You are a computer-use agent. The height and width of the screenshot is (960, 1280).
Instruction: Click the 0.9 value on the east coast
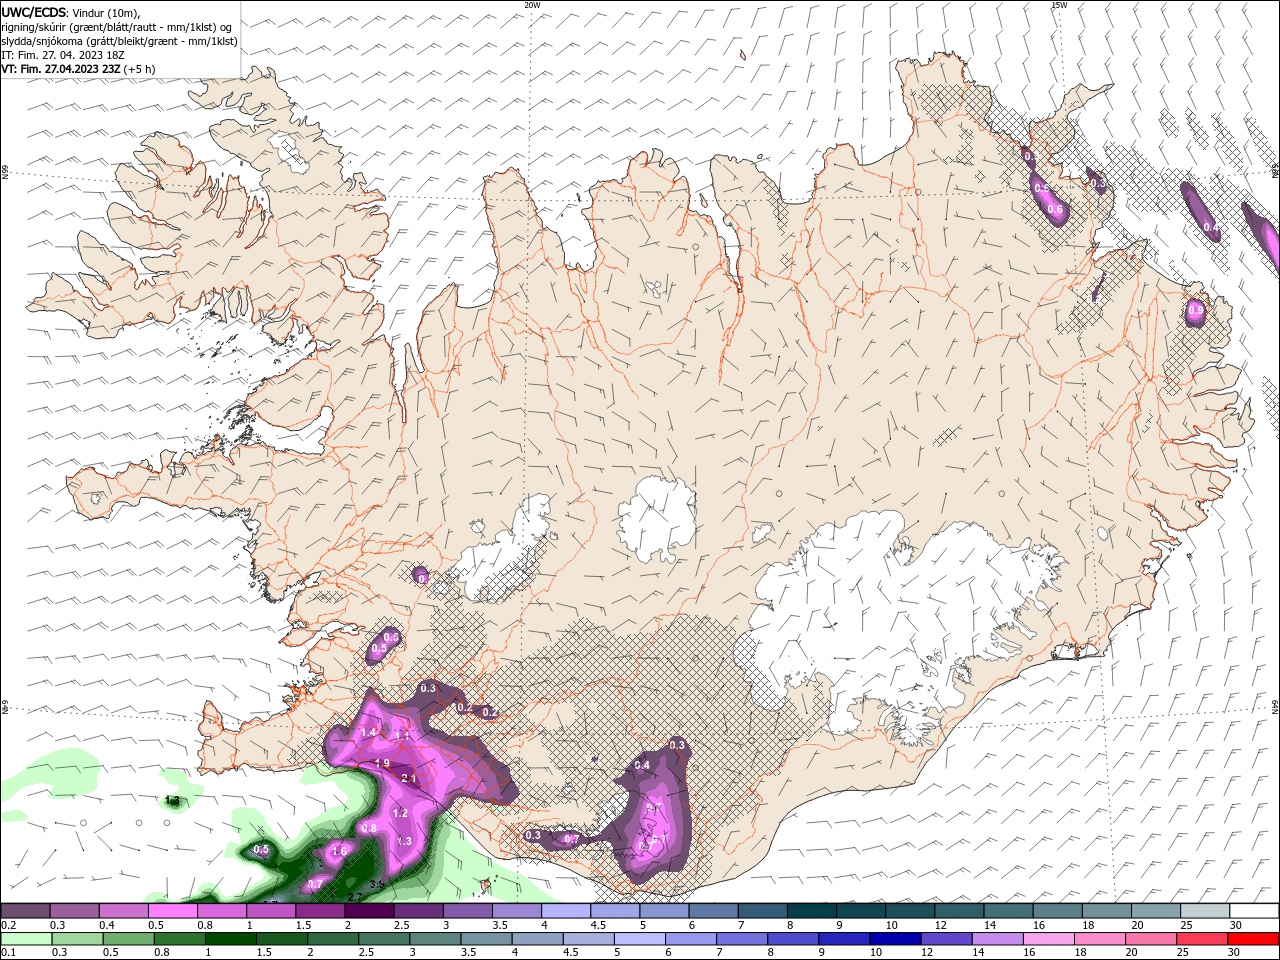[x=1195, y=311]
